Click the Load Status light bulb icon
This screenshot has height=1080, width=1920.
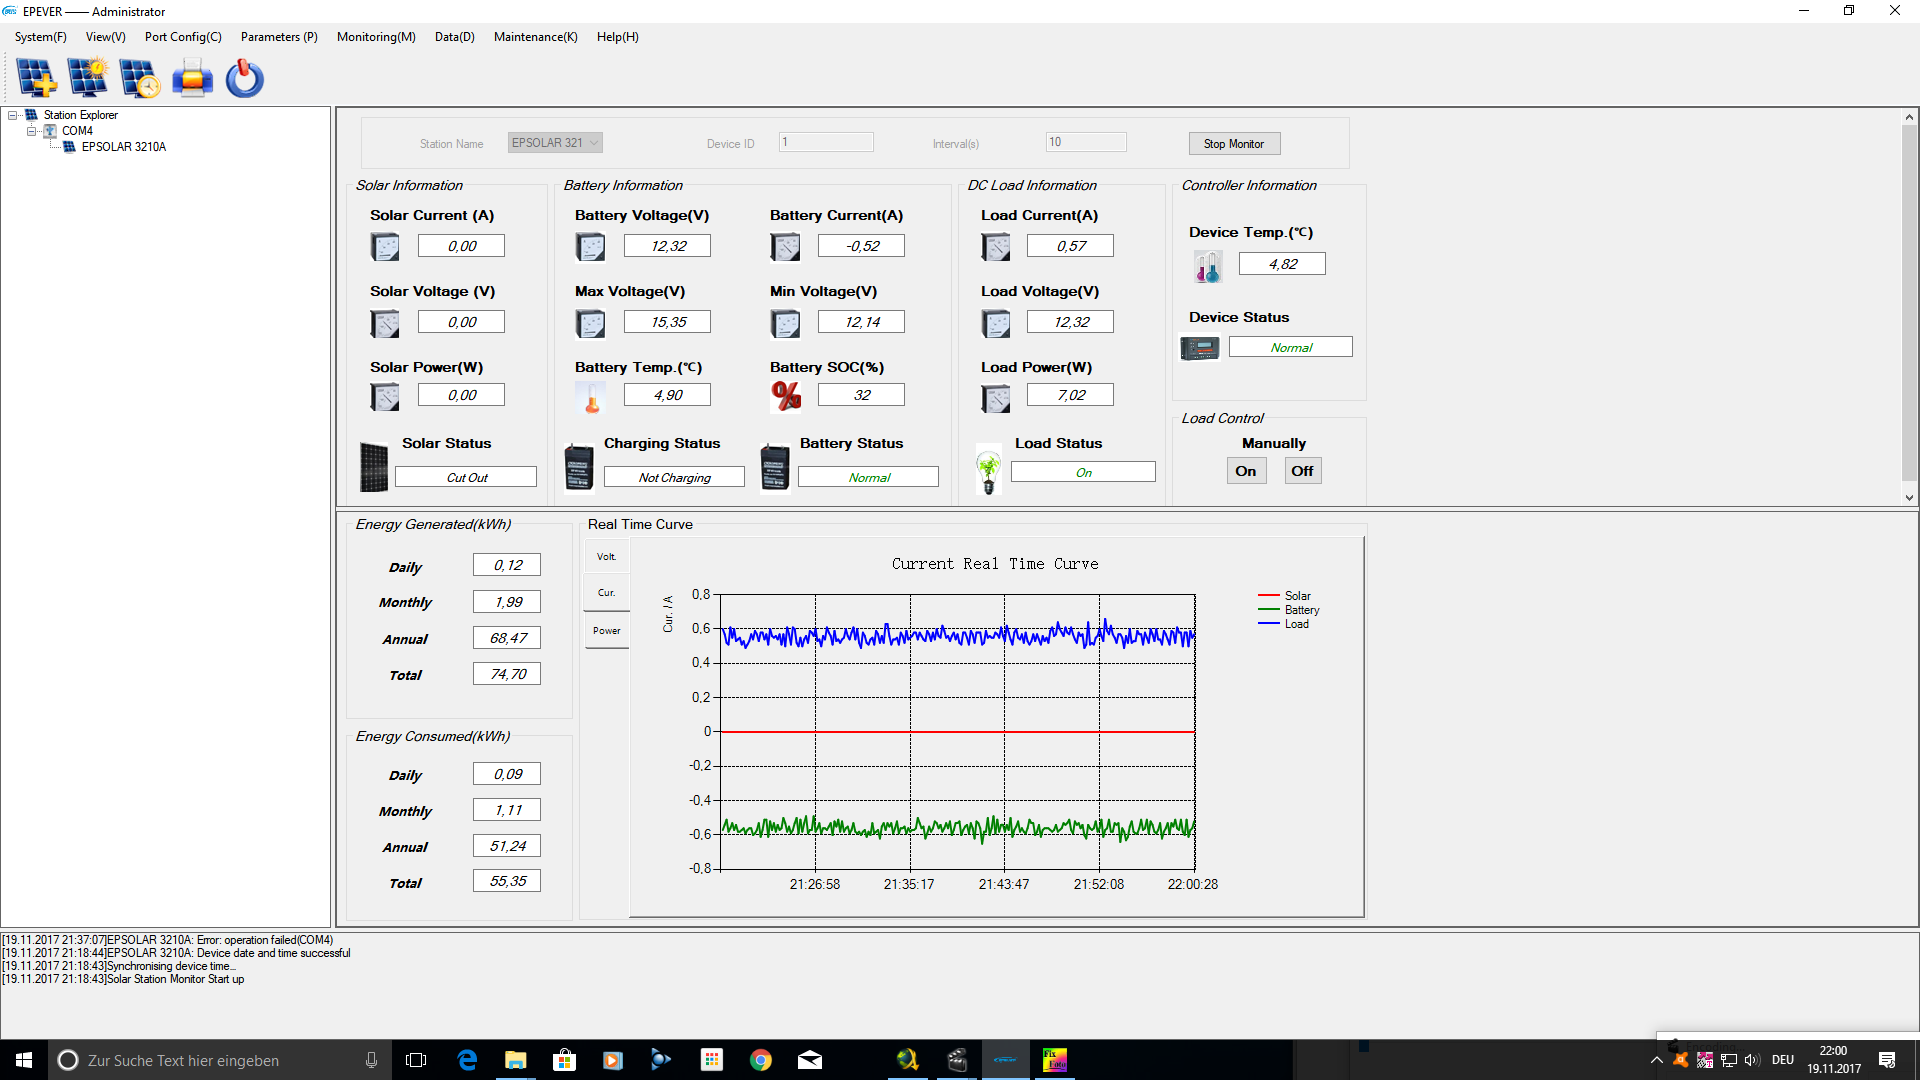tap(988, 471)
